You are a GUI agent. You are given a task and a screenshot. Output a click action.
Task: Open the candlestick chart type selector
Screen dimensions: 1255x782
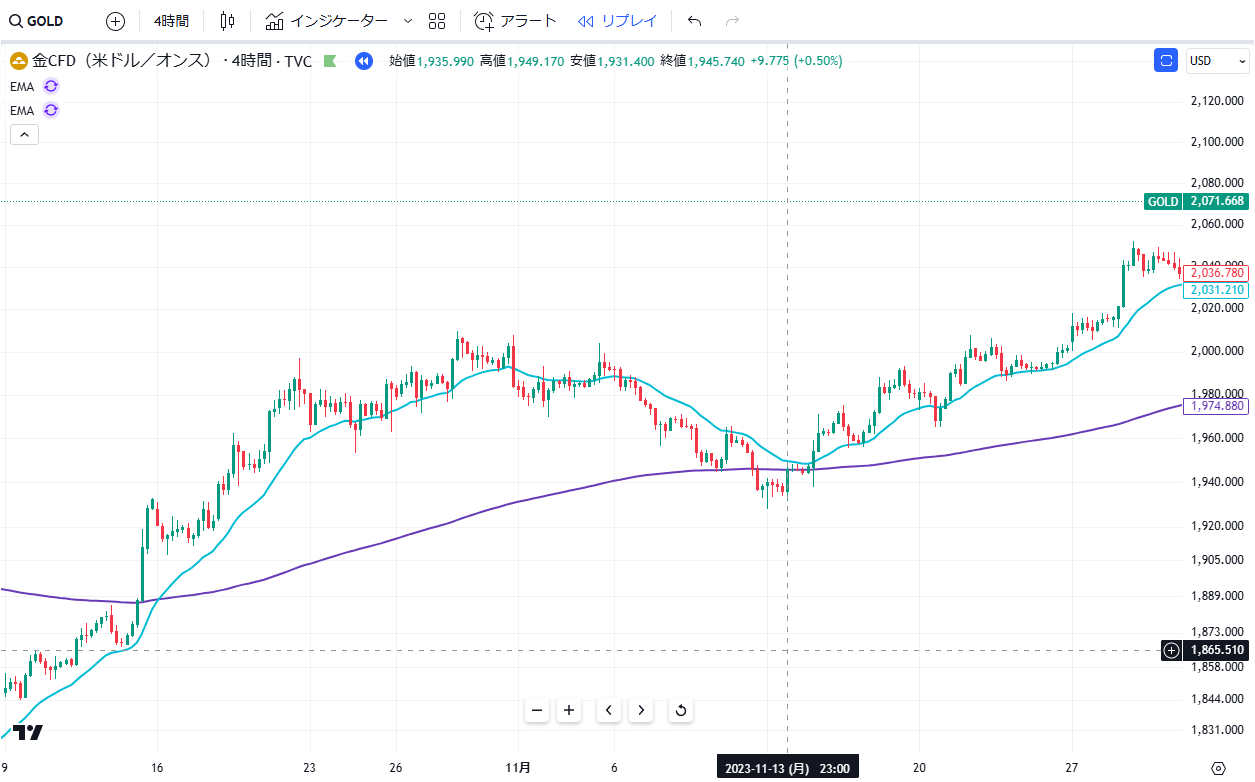click(227, 21)
